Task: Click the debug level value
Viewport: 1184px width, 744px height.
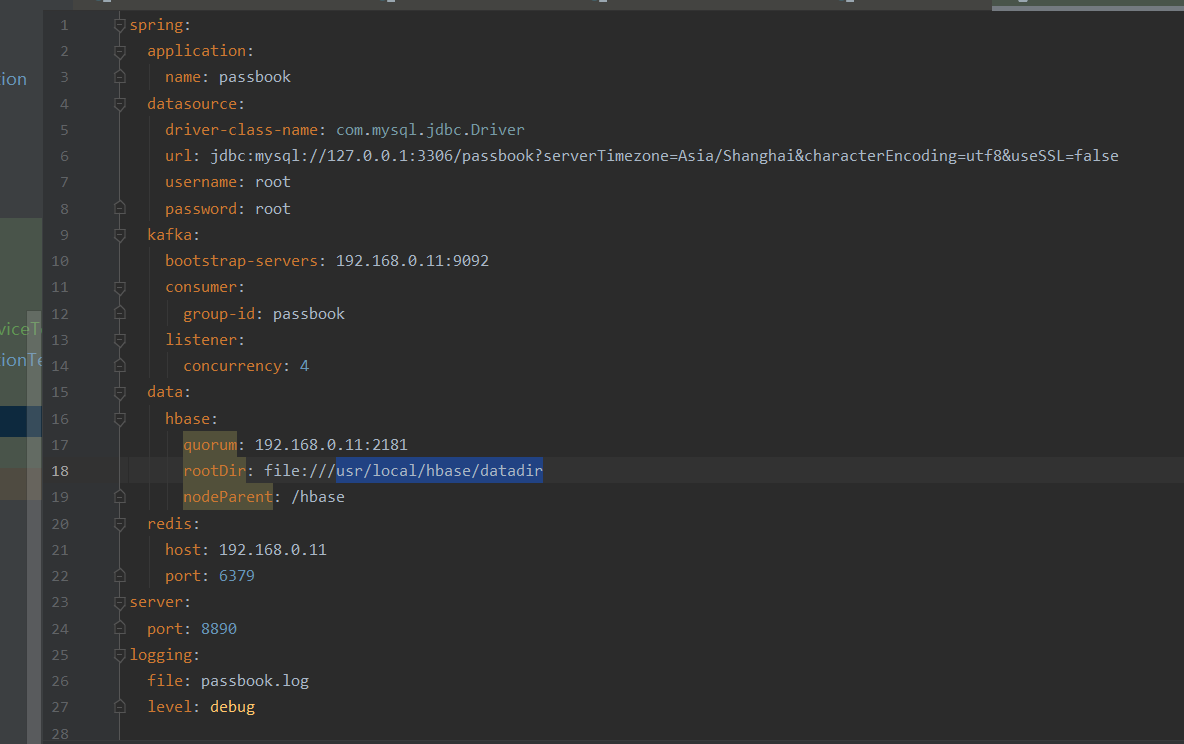Action: click(x=233, y=707)
